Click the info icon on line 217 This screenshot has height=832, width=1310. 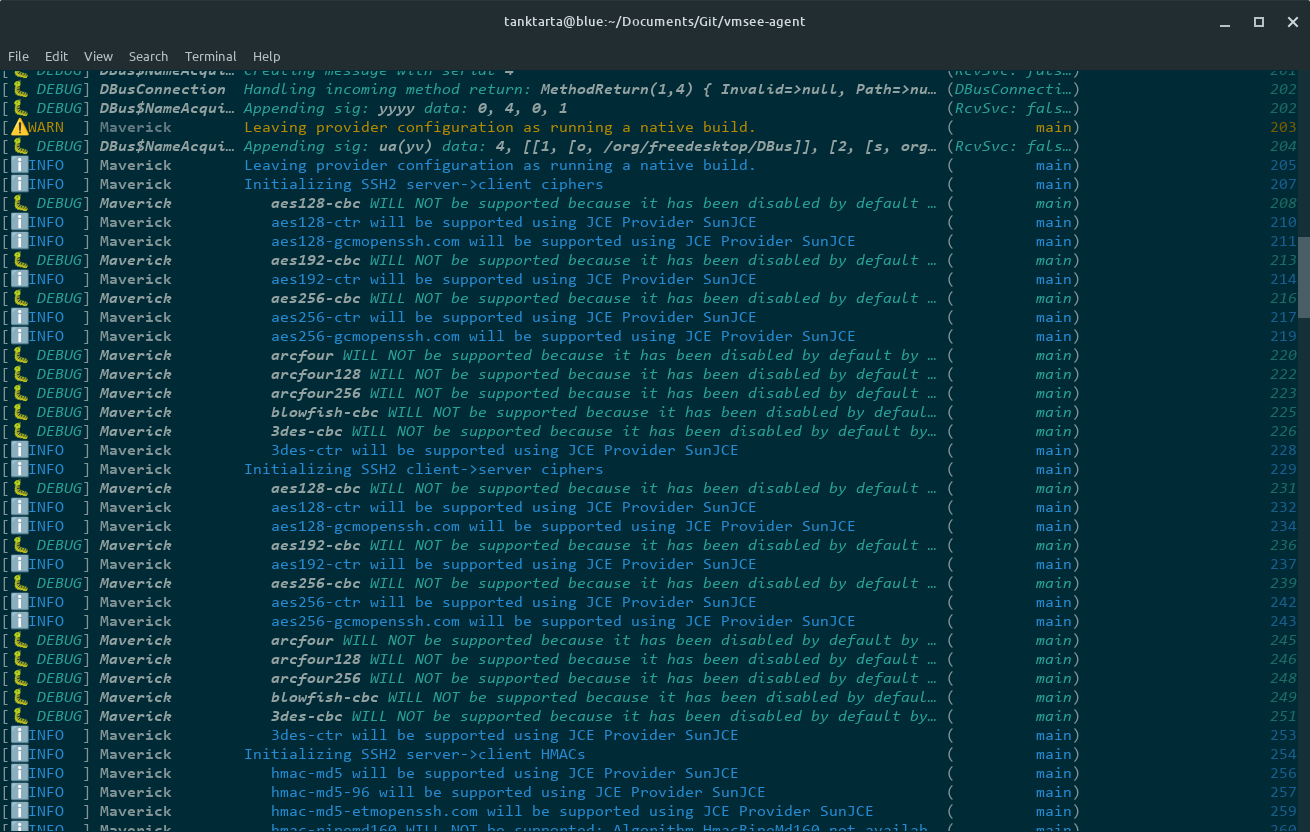click(19, 317)
